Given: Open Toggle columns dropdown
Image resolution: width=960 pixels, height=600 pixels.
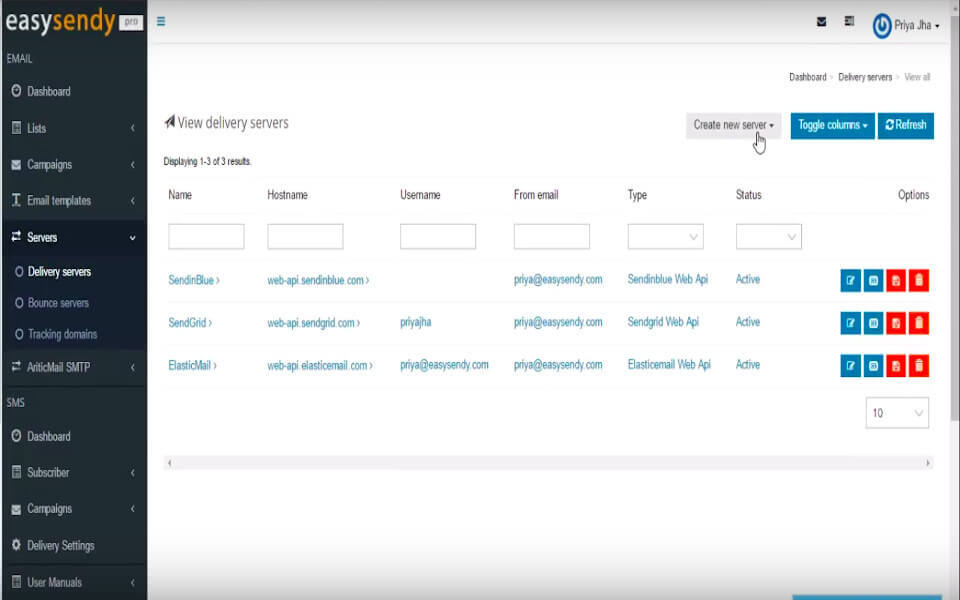Looking at the screenshot, I should tap(832, 126).
